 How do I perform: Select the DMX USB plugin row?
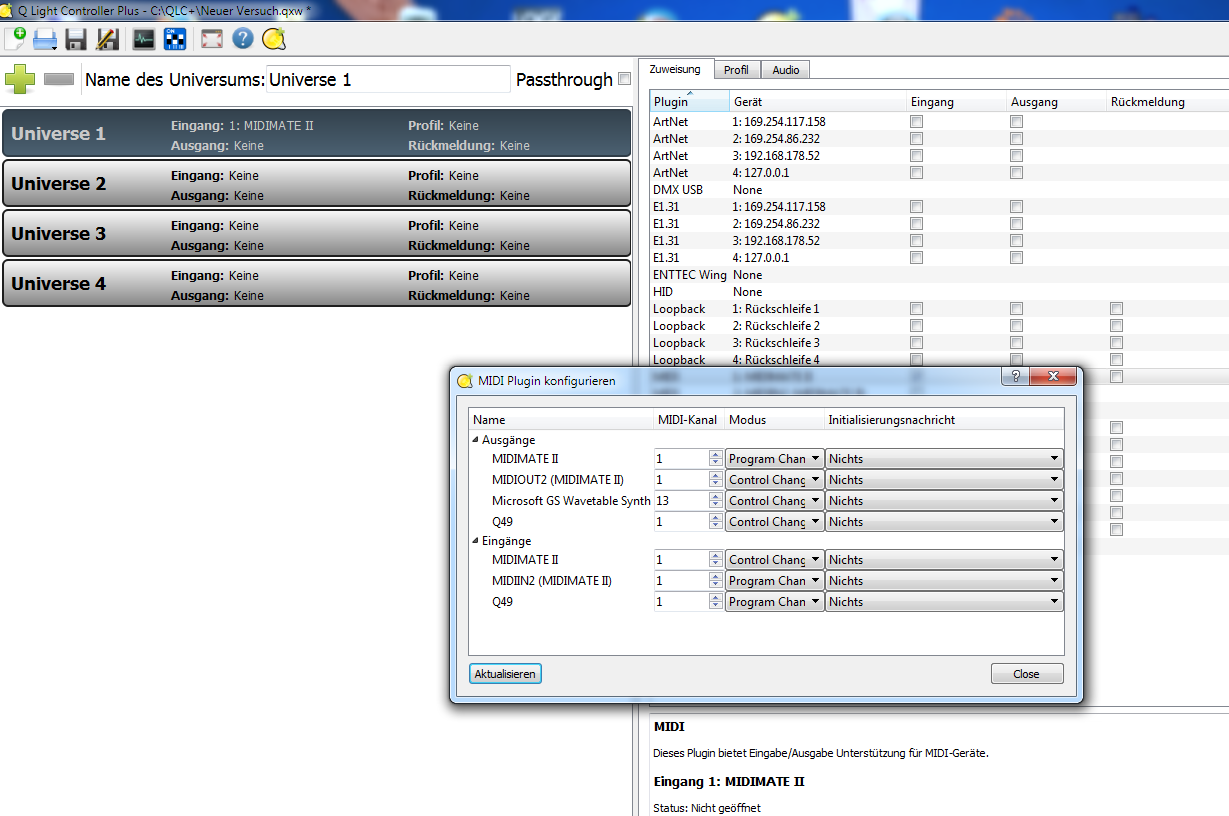939,190
